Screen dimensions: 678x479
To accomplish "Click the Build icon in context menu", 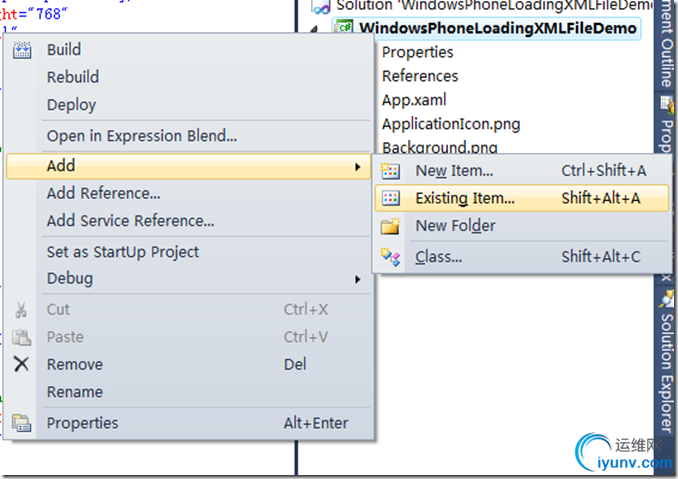I will pos(22,50).
